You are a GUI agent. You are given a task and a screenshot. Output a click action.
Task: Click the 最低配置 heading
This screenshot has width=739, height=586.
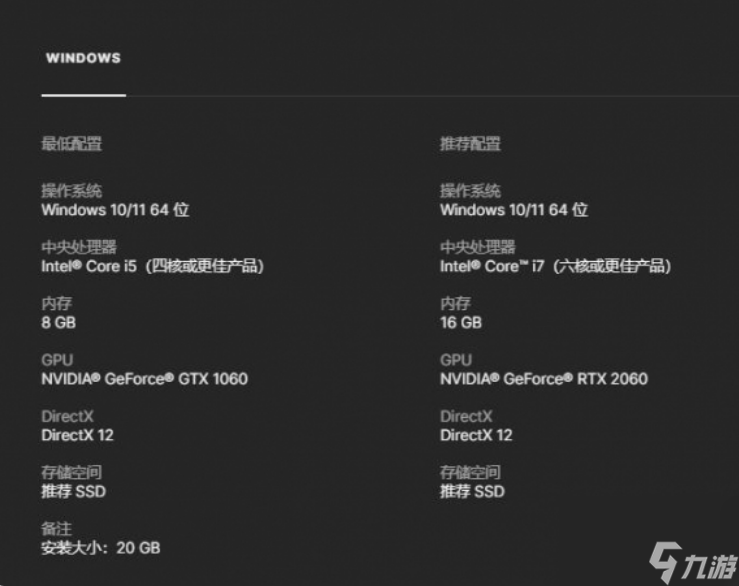click(72, 143)
